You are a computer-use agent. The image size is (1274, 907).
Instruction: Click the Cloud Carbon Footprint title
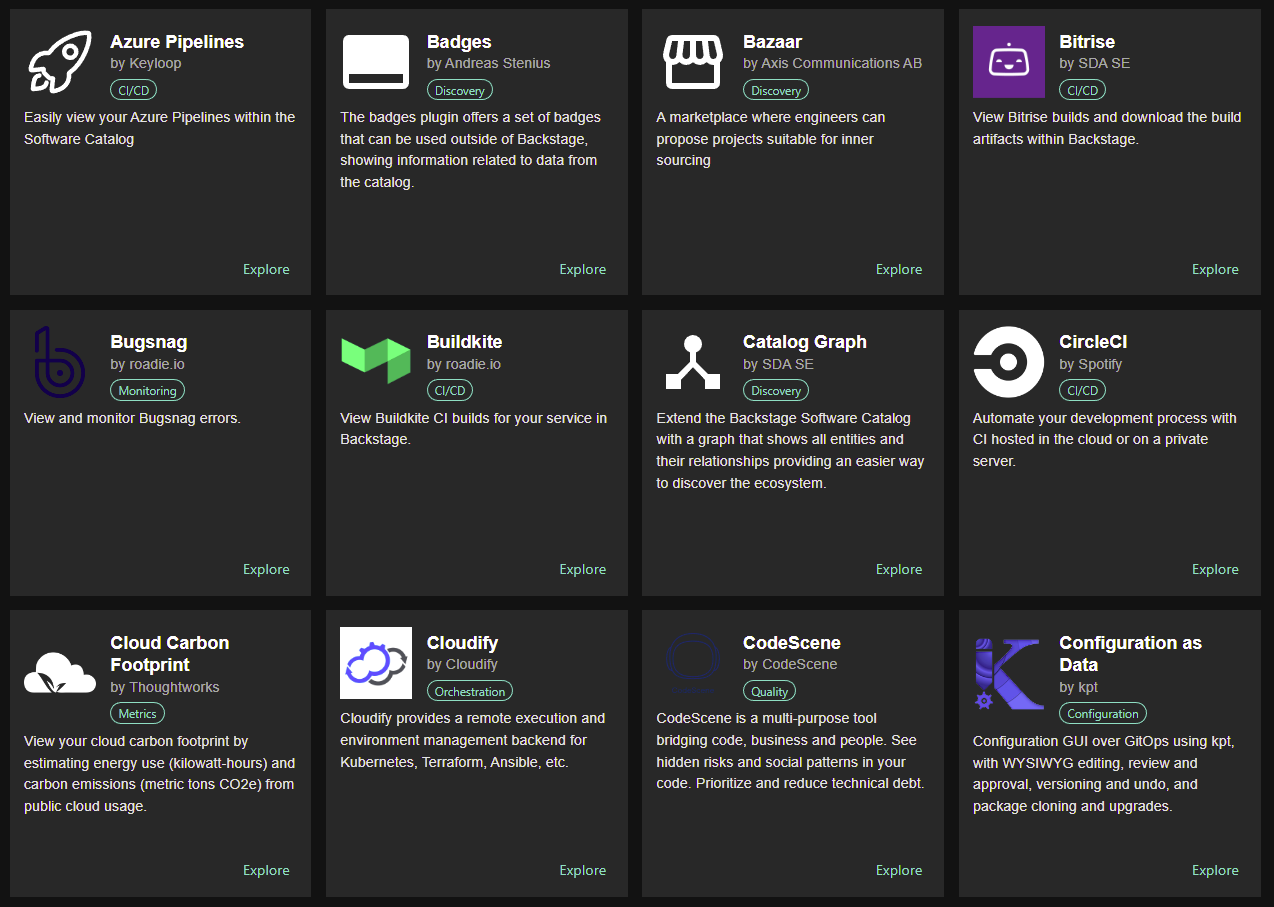coord(170,654)
